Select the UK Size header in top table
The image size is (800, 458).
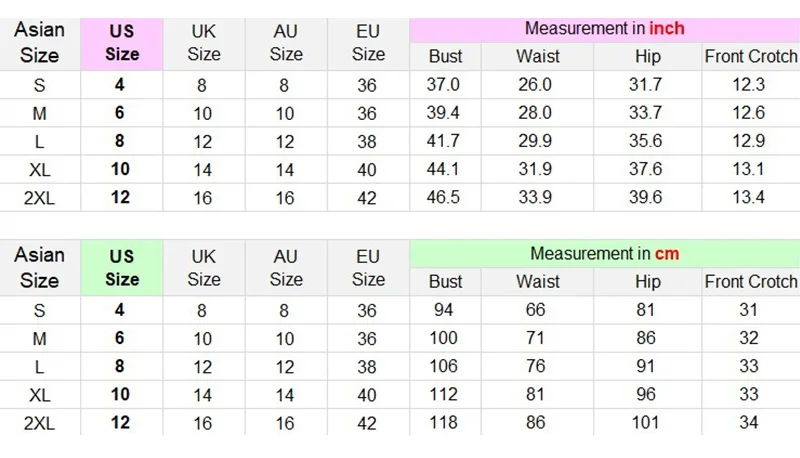coord(204,43)
